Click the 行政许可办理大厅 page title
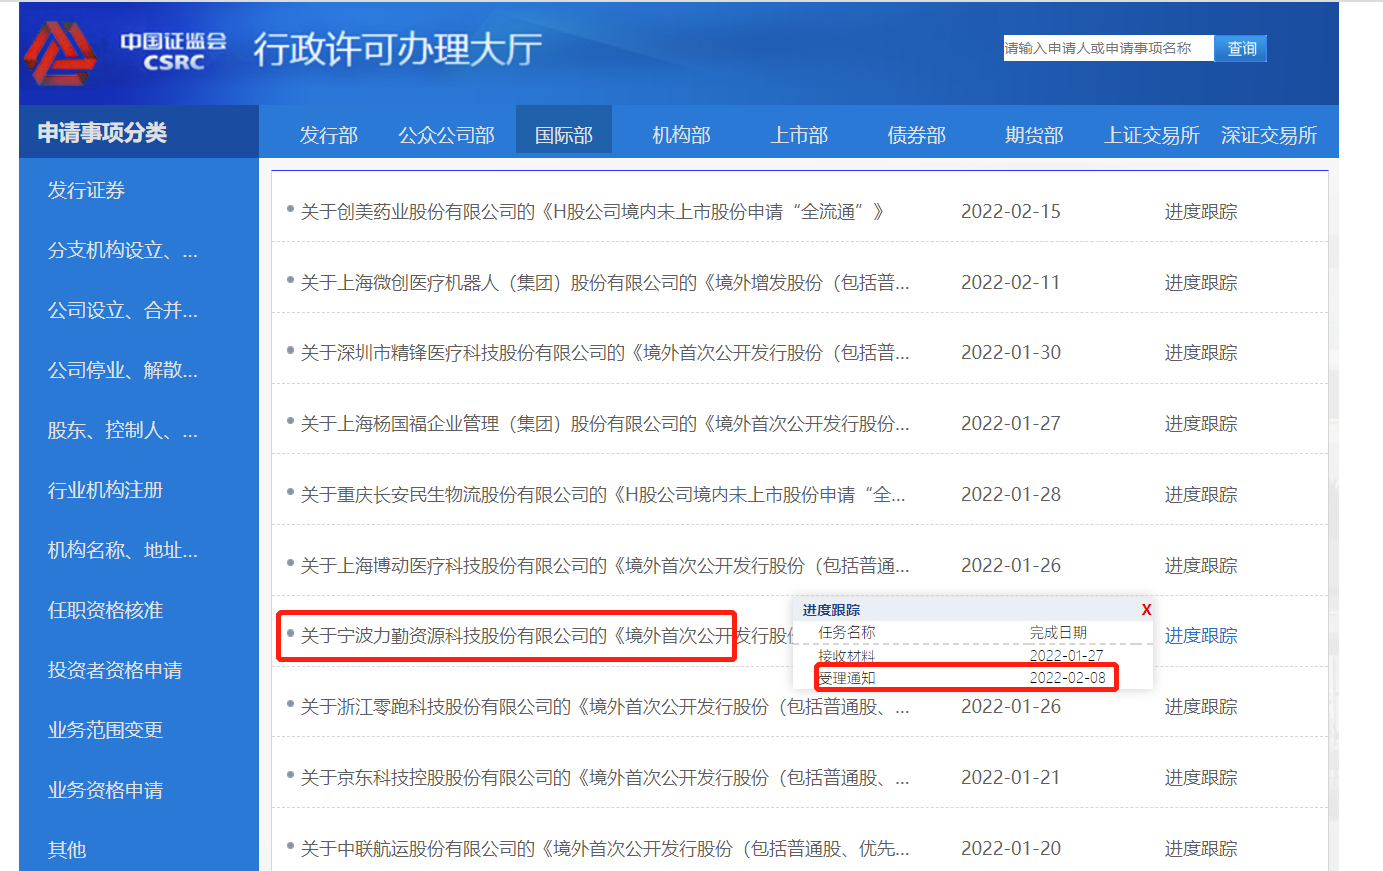The image size is (1383, 871). (x=398, y=49)
